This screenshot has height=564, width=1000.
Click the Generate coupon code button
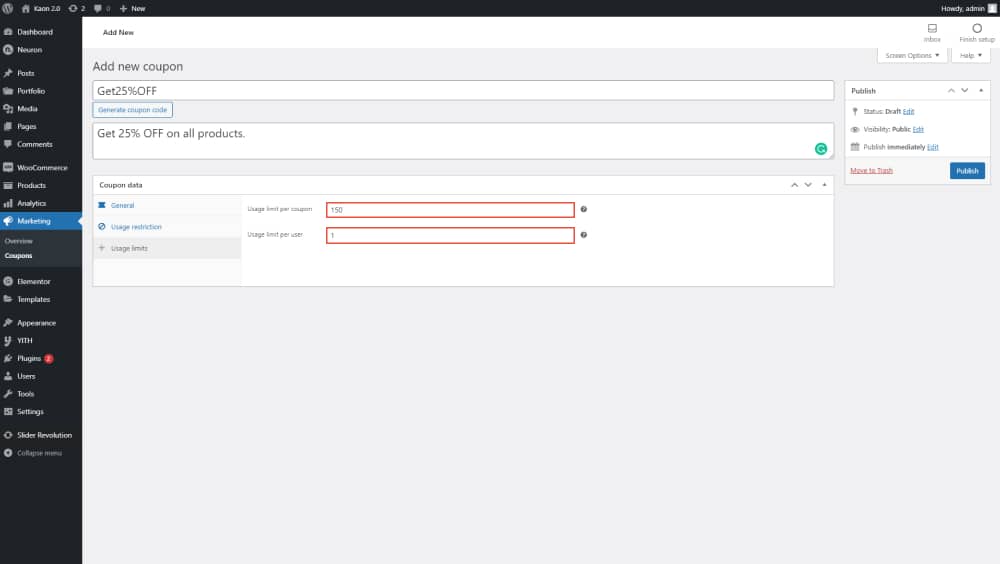click(x=133, y=109)
